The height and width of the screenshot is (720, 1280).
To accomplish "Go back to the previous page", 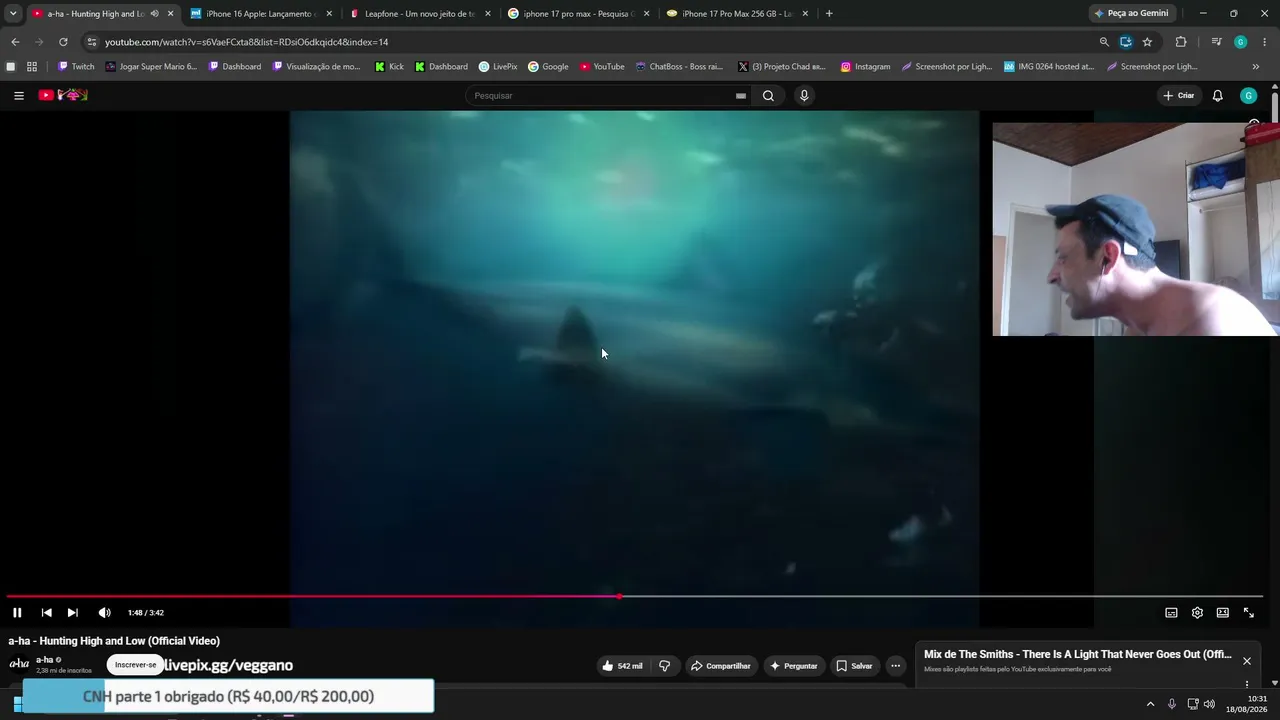I will coord(15,42).
